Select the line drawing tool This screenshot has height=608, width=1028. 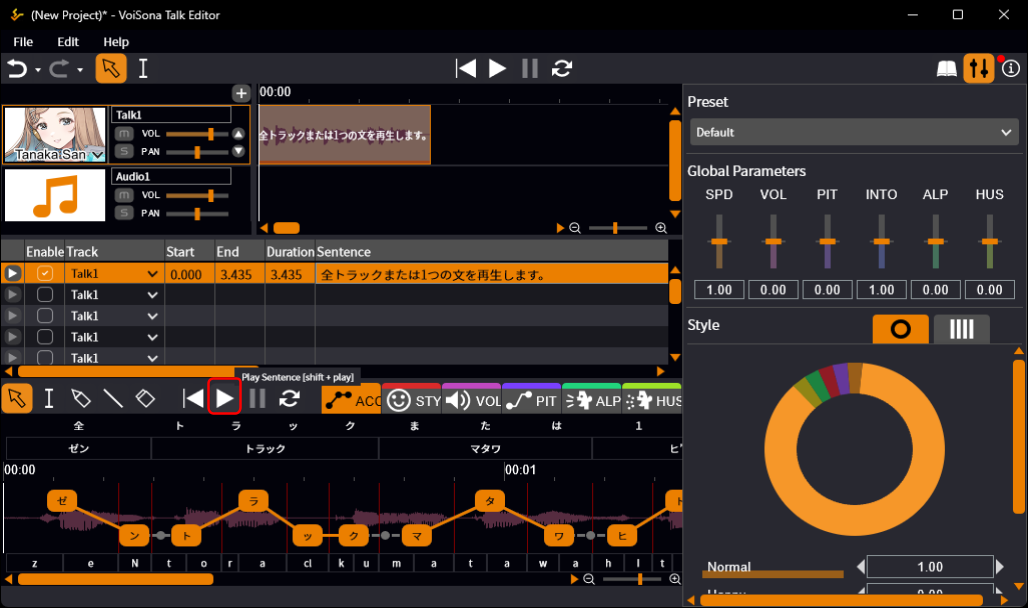113,398
